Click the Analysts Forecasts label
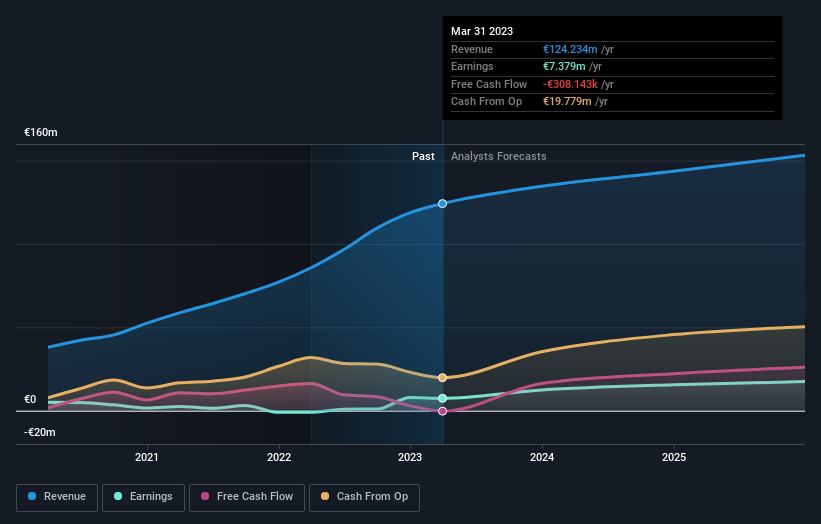This screenshot has width=821, height=524. (x=498, y=156)
